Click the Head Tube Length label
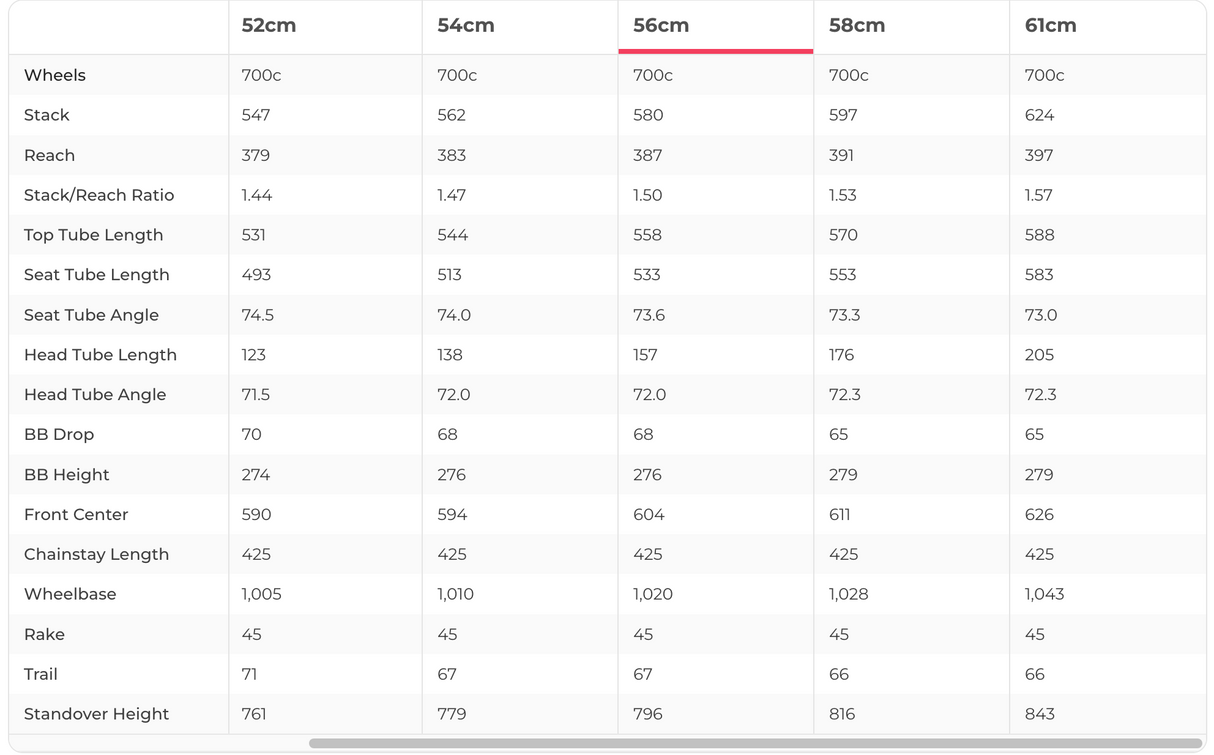Viewport: 1214px width, 755px height. click(100, 355)
